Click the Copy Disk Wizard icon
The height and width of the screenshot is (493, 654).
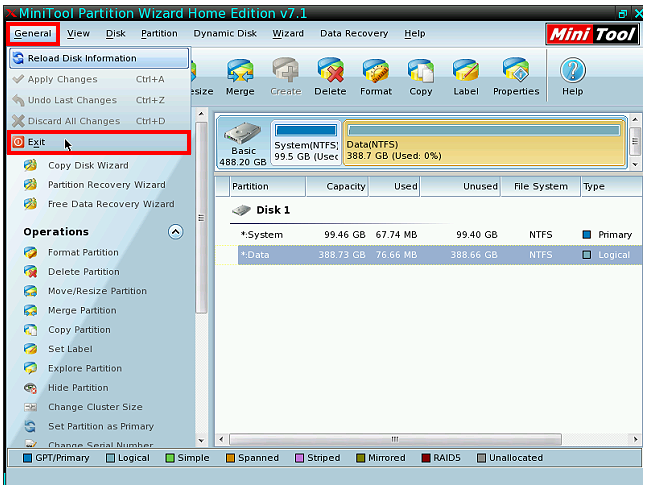coord(30,165)
